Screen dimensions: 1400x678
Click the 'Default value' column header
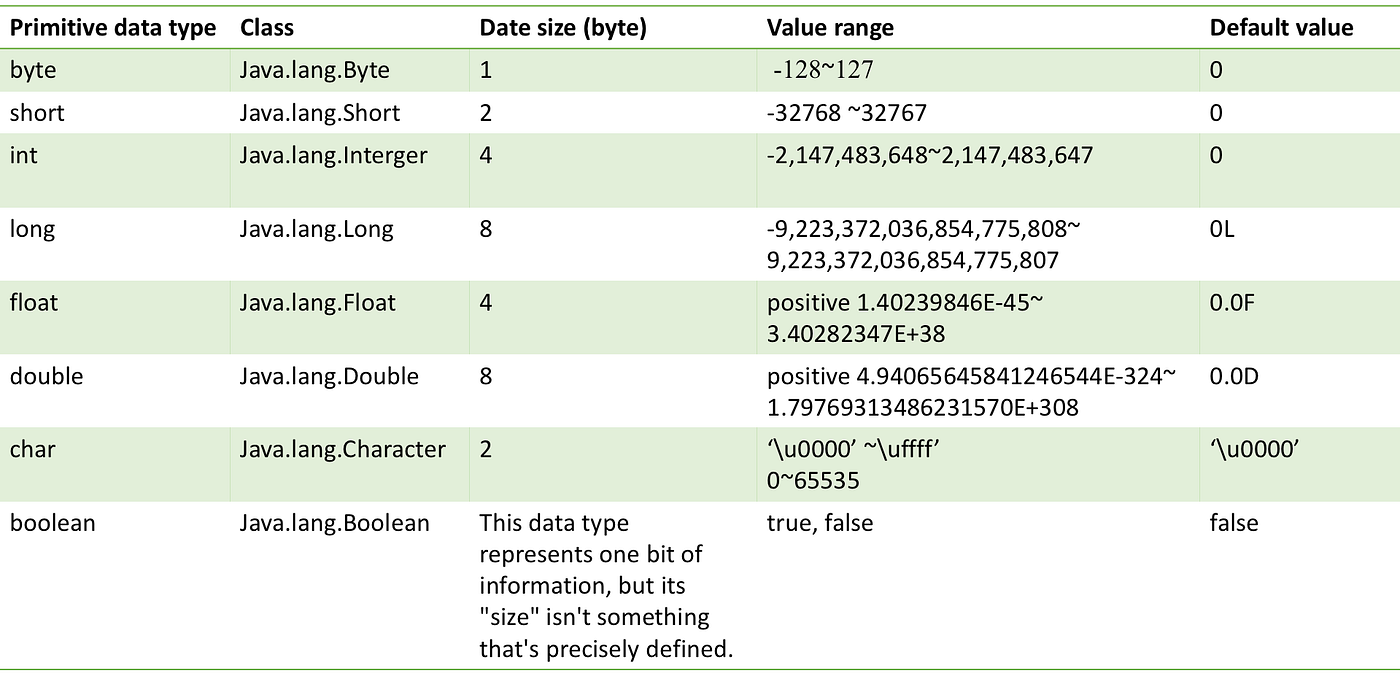coord(1281,28)
